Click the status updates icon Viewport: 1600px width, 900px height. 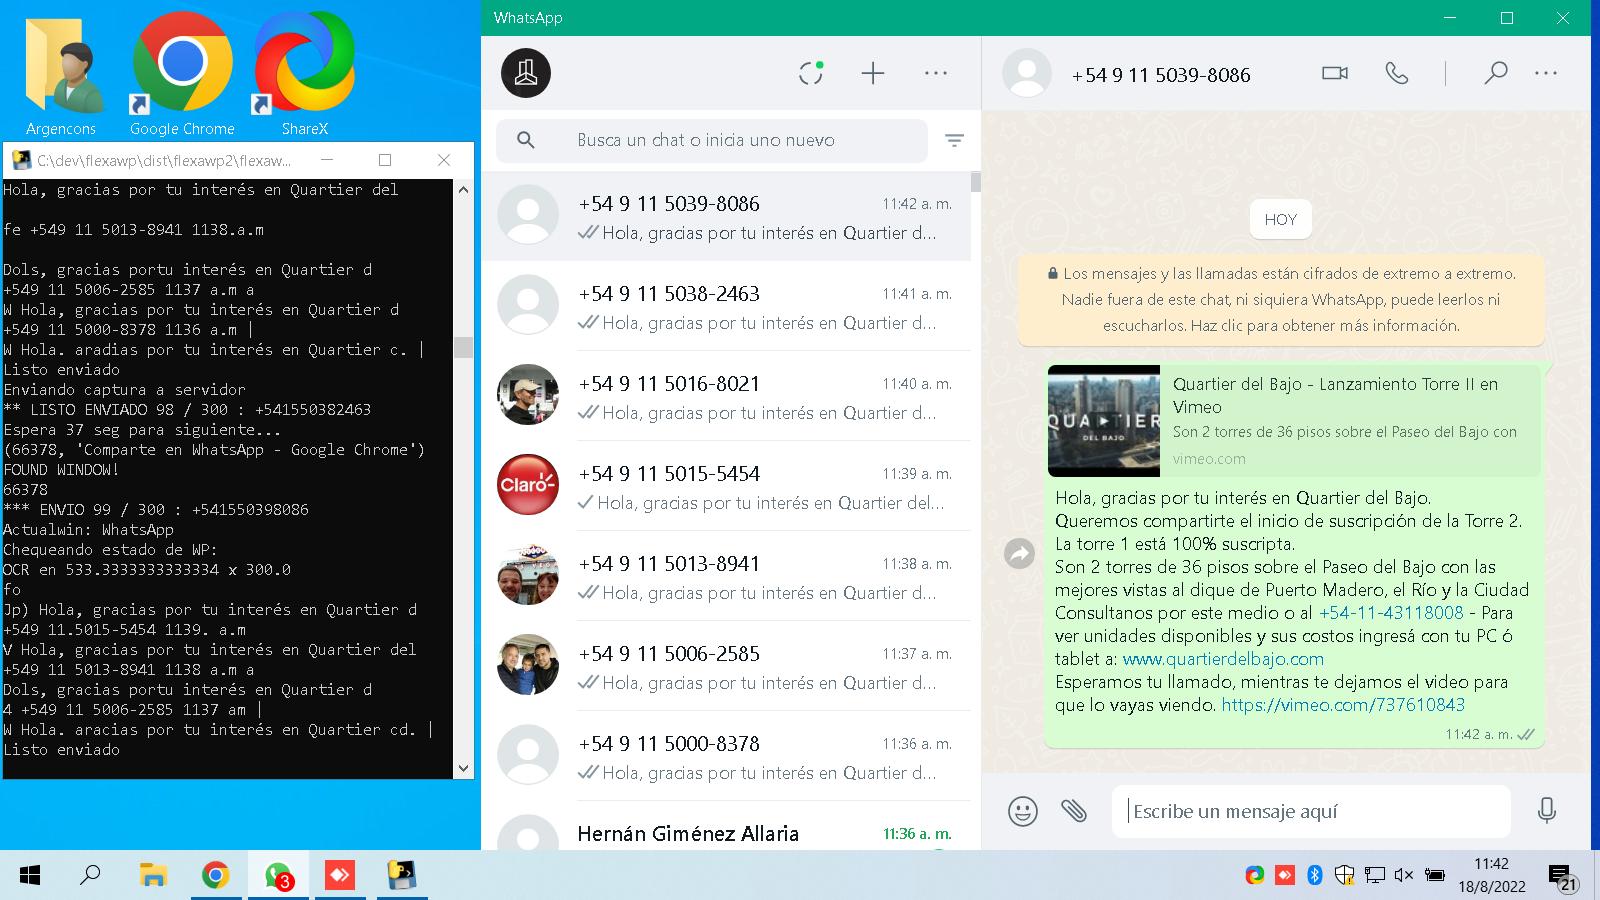(811, 73)
